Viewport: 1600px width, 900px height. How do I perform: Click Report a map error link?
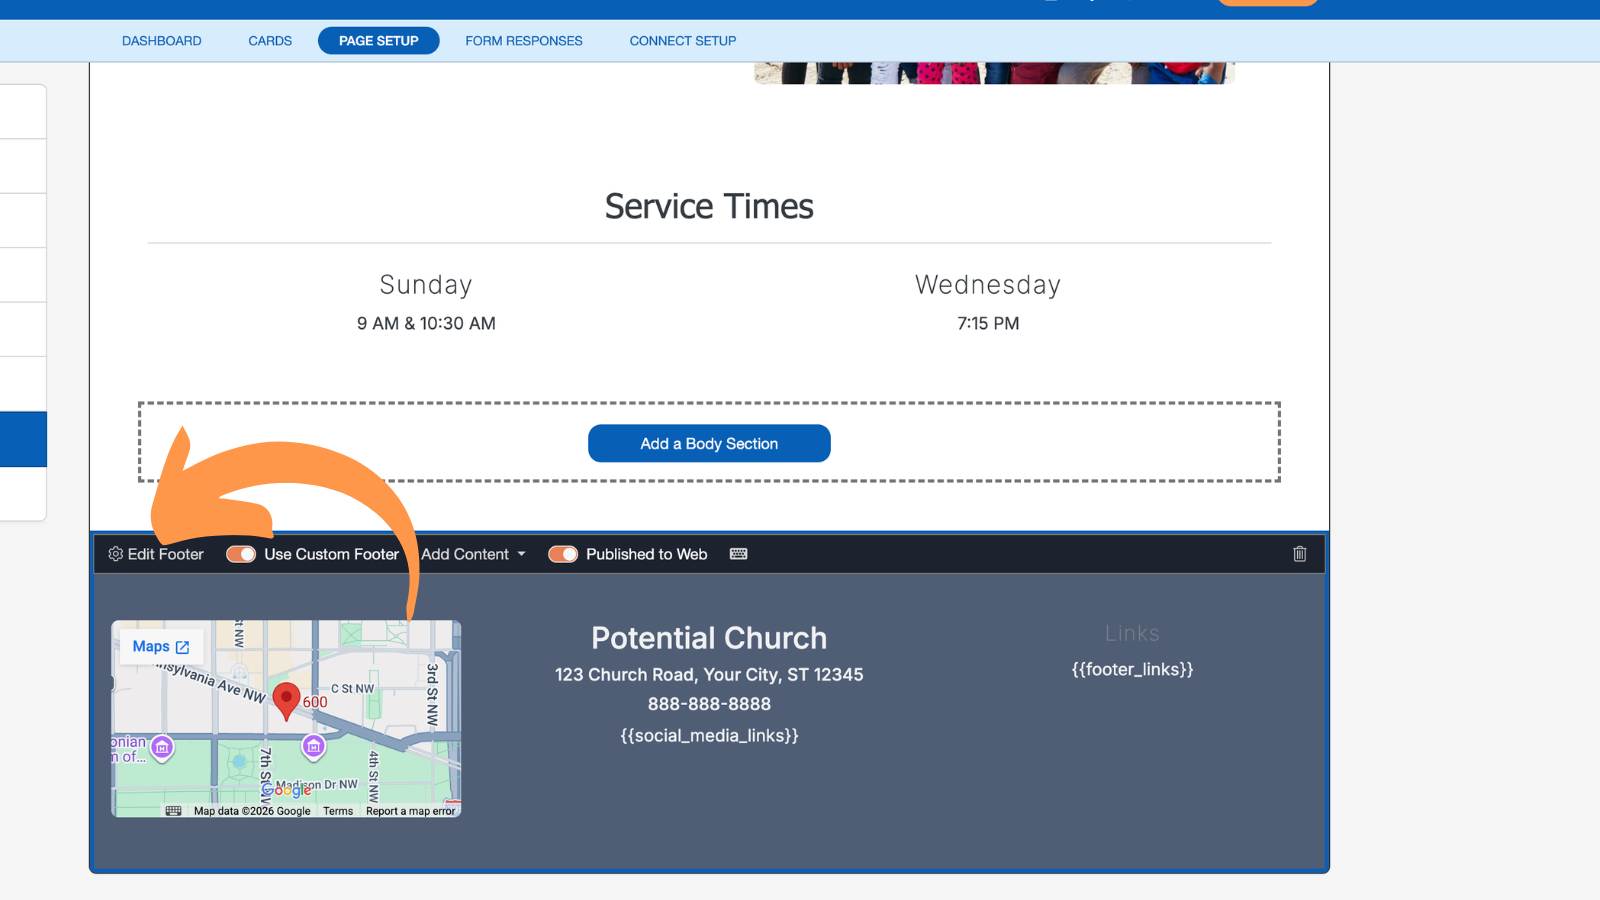(410, 811)
